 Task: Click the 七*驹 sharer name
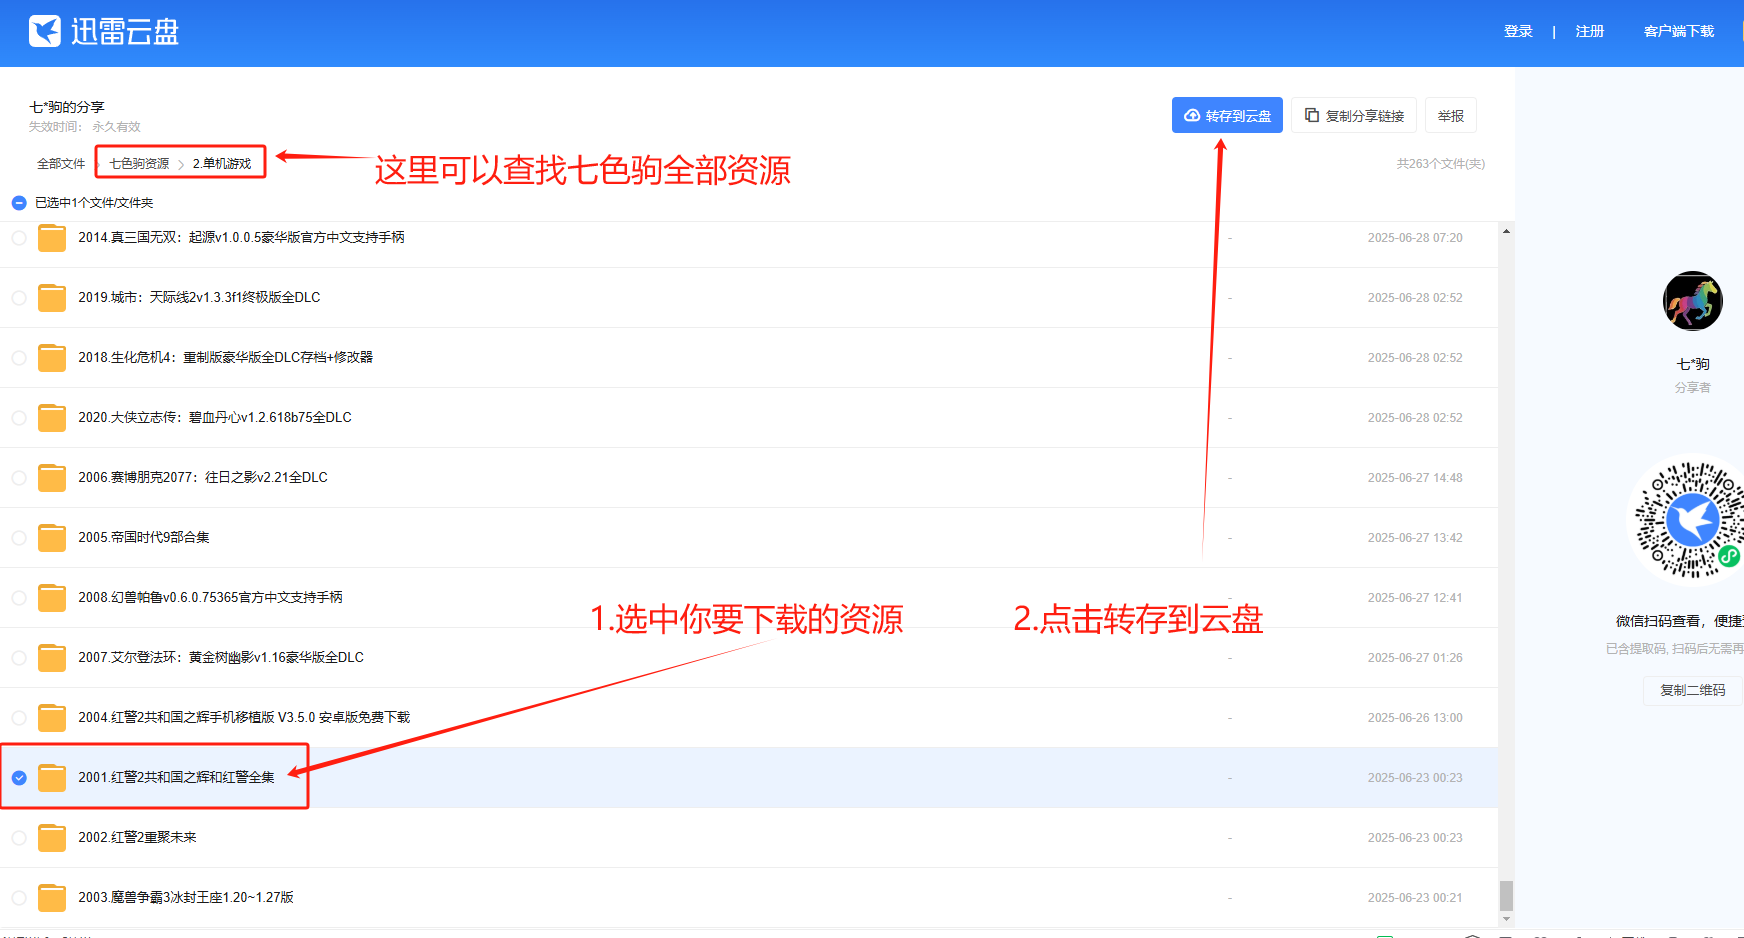[x=1693, y=365]
